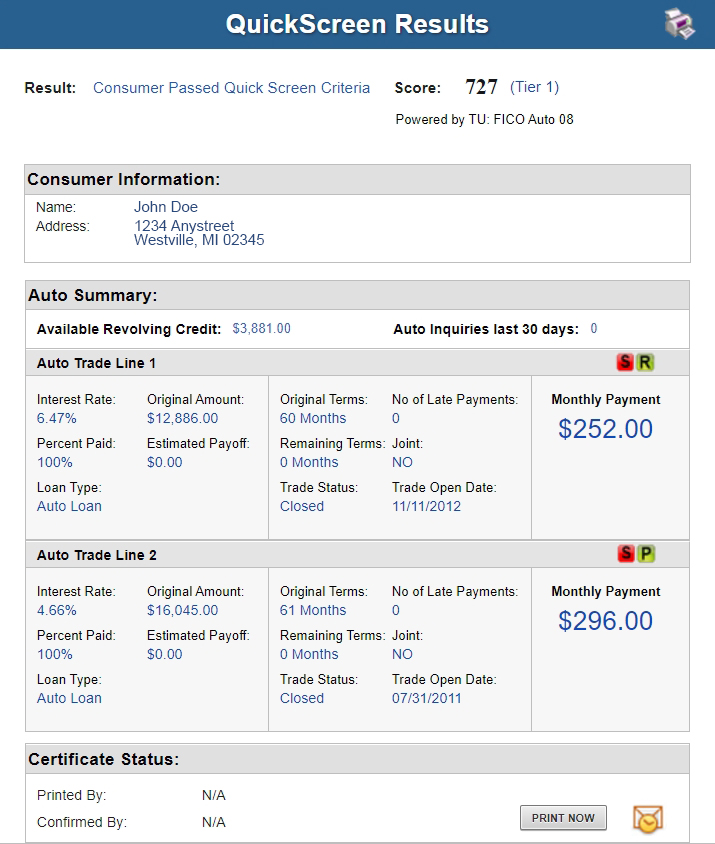Click the green P badge on Trade Line 2

click(x=646, y=553)
